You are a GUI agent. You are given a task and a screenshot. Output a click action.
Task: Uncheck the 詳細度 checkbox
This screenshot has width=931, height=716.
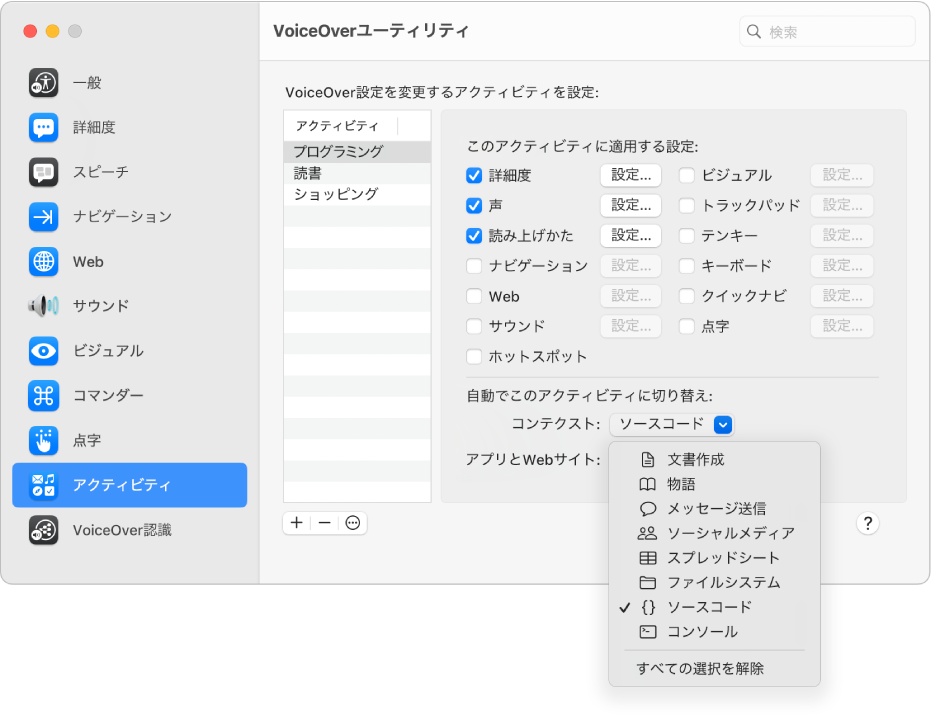click(x=473, y=175)
